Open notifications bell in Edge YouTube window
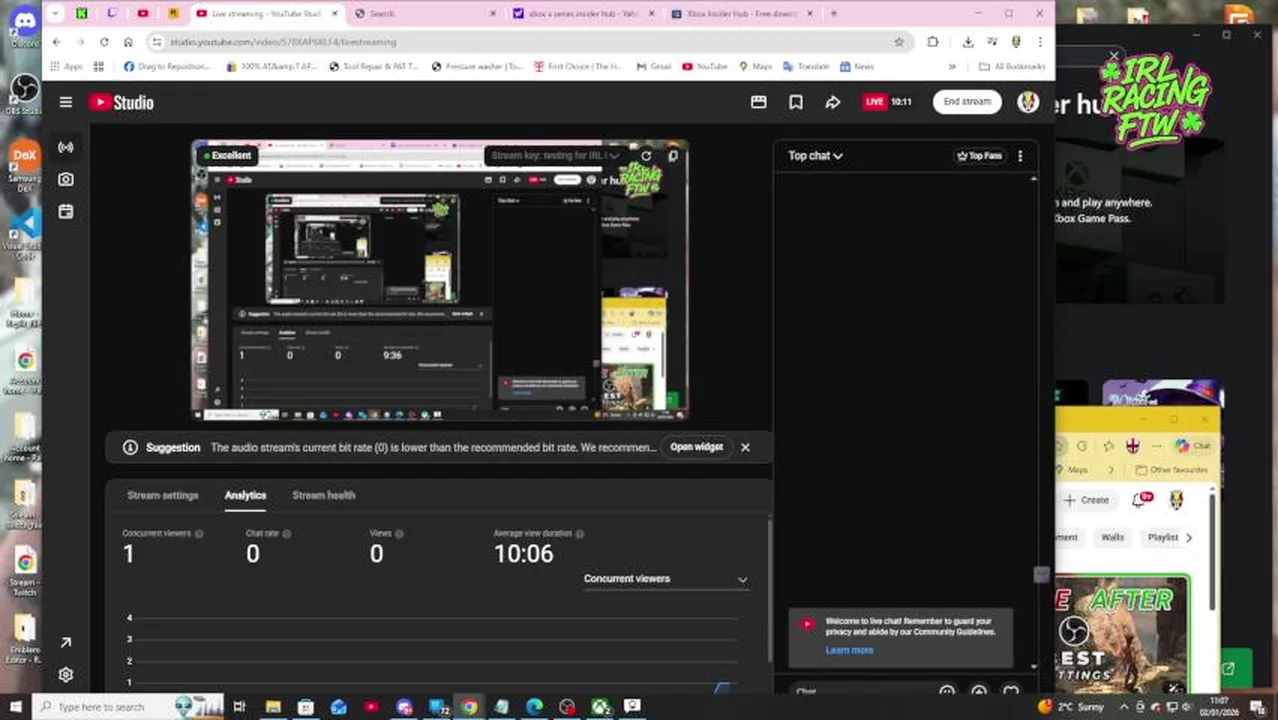Screen dimensions: 1278x720 [x=1140, y=500]
